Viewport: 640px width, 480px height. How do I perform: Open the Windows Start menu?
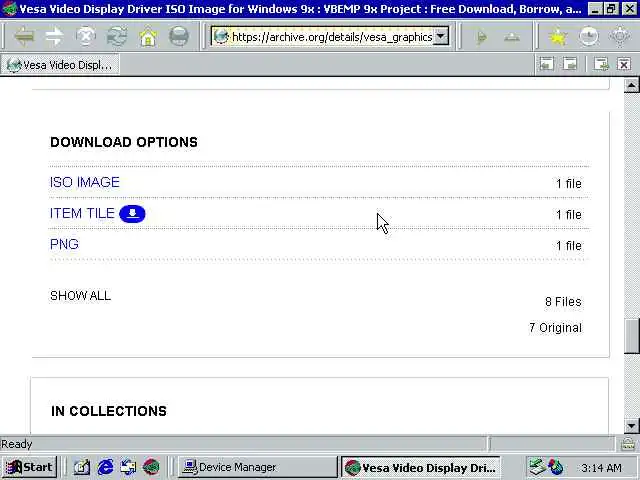pyautogui.click(x=29, y=467)
